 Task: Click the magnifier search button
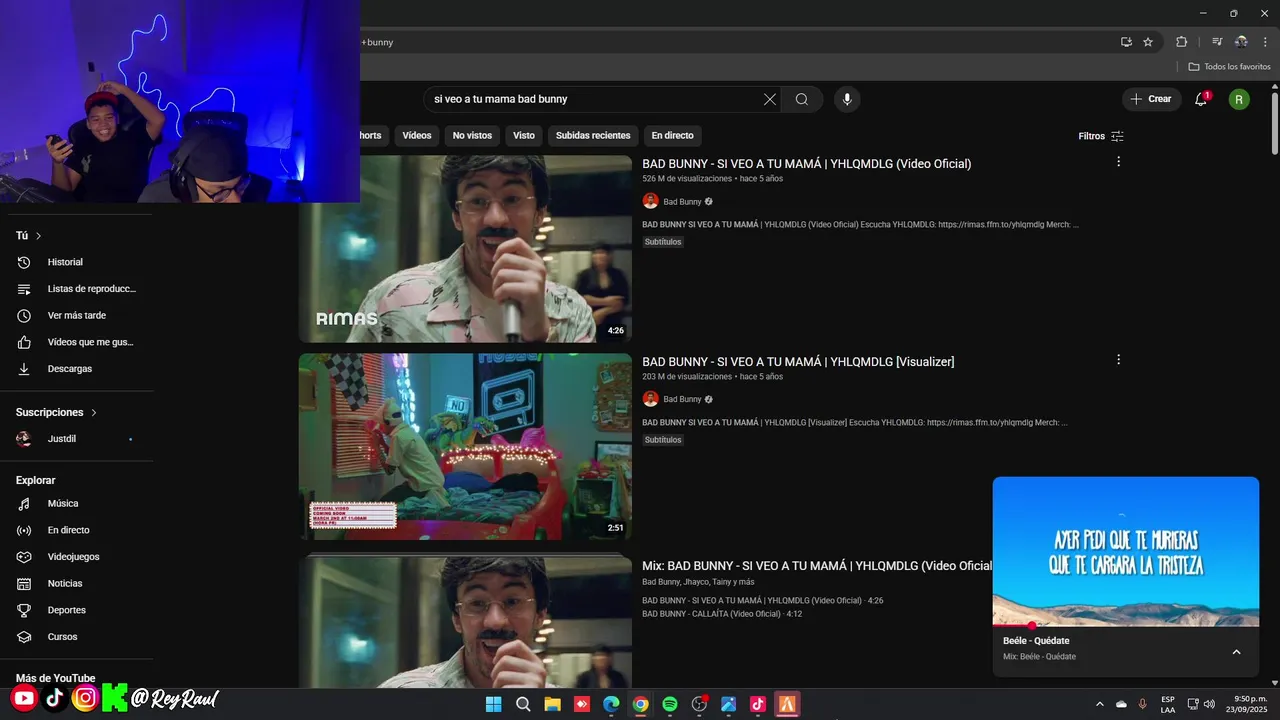click(802, 99)
